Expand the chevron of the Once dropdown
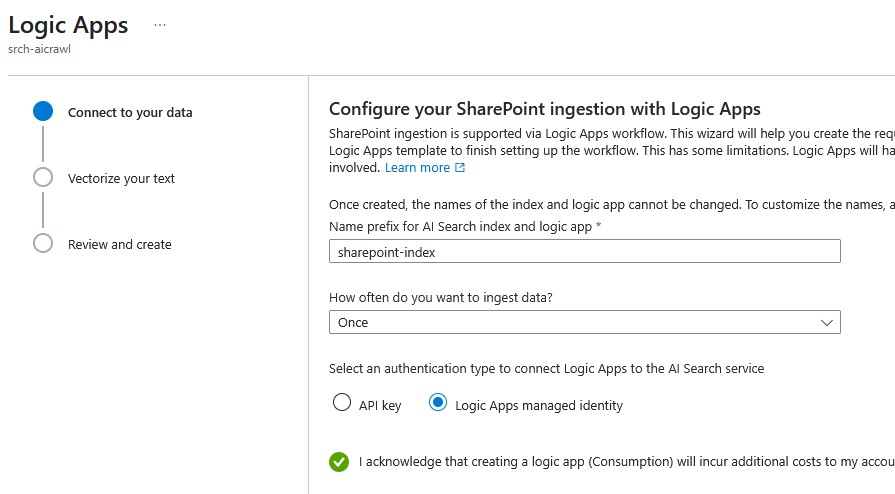This screenshot has width=895, height=494. [827, 323]
